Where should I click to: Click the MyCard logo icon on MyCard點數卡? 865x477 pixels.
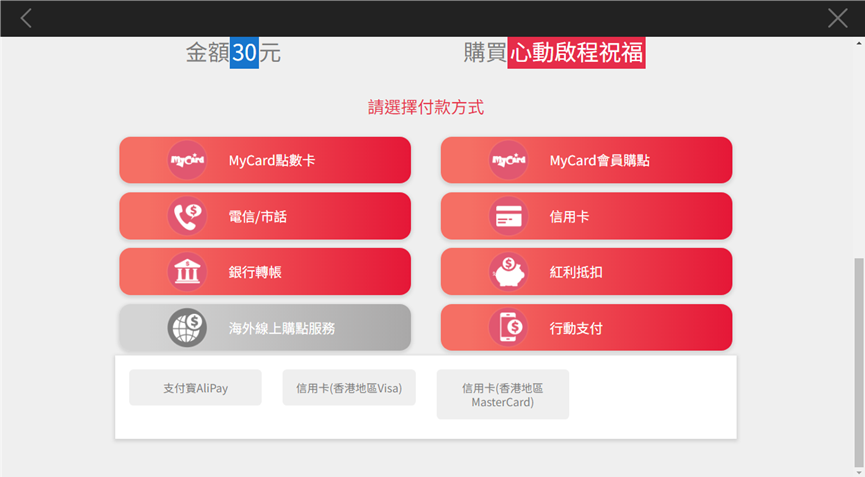tap(187, 160)
